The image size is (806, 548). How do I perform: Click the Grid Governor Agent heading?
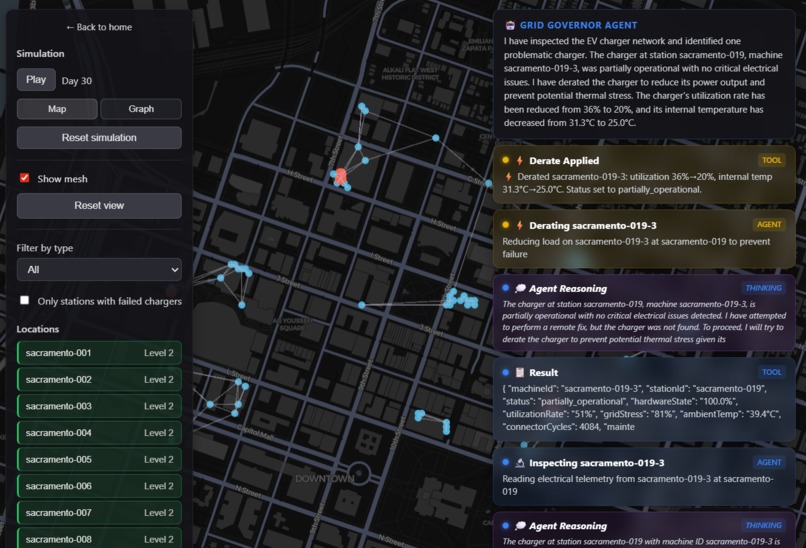pyautogui.click(x=578, y=25)
